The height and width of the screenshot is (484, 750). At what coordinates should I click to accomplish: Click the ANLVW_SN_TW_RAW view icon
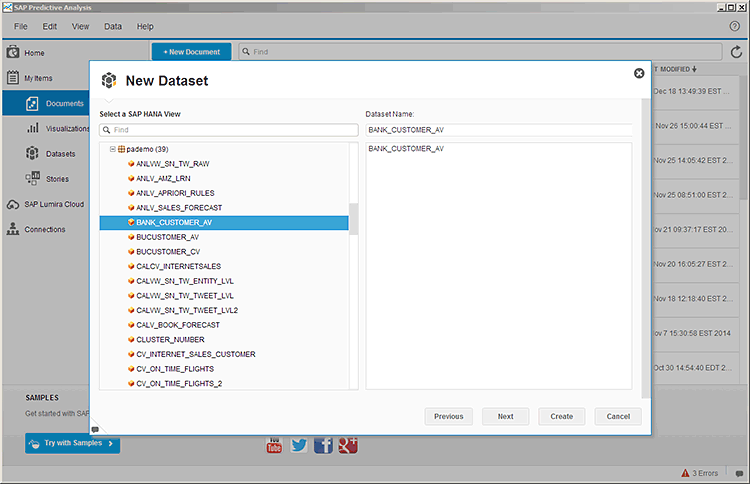[131, 164]
